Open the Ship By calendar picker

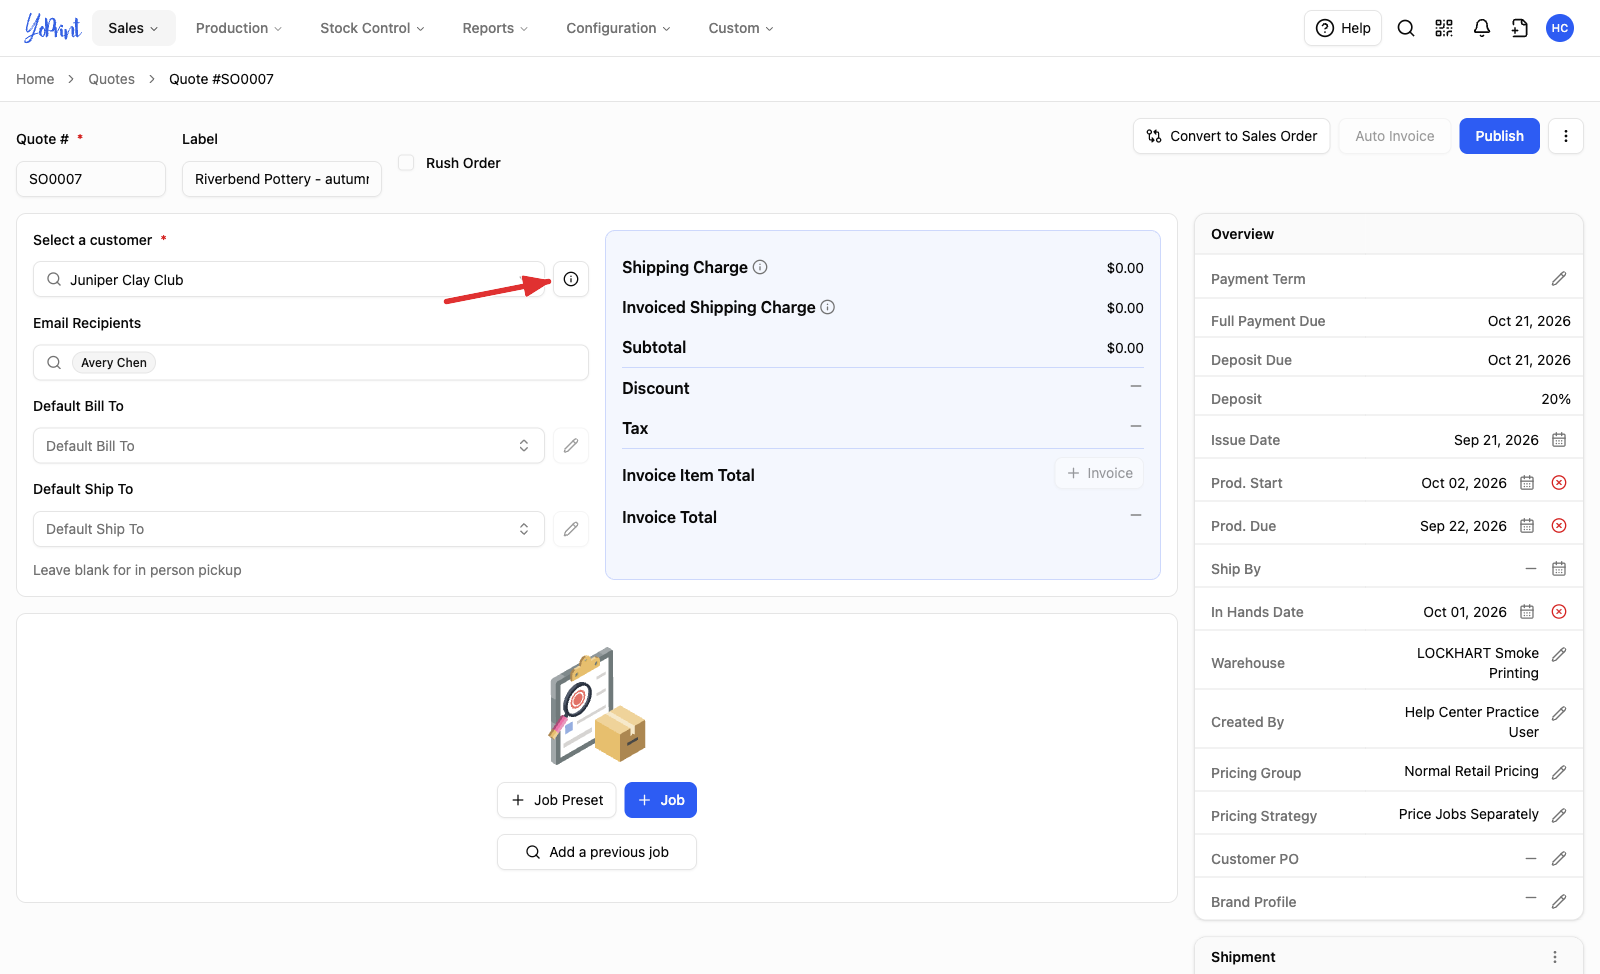(1559, 569)
